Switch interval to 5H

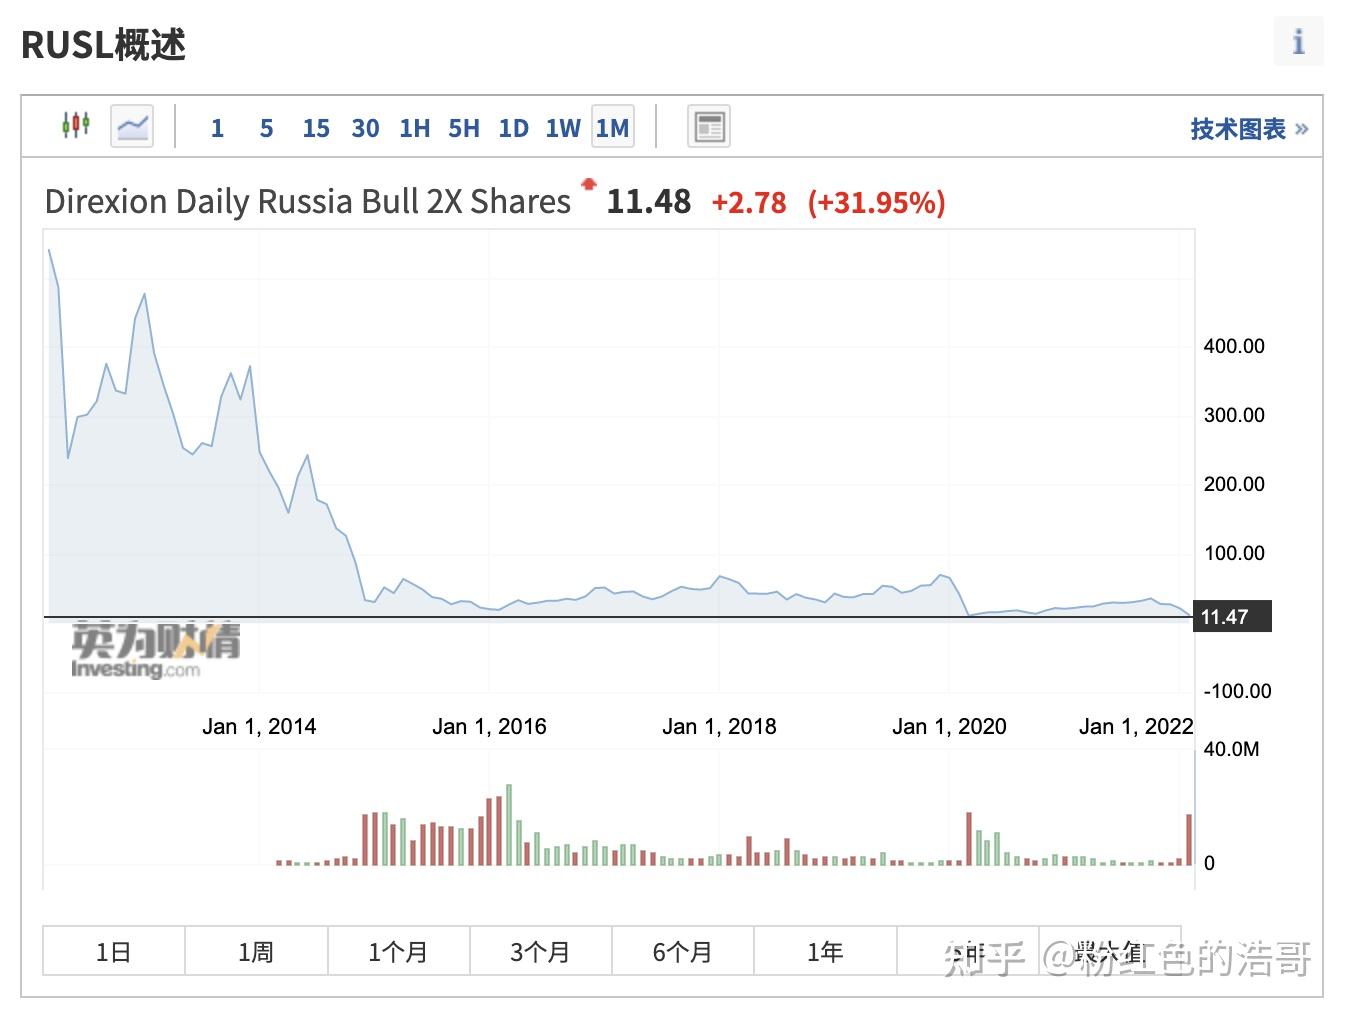[464, 128]
